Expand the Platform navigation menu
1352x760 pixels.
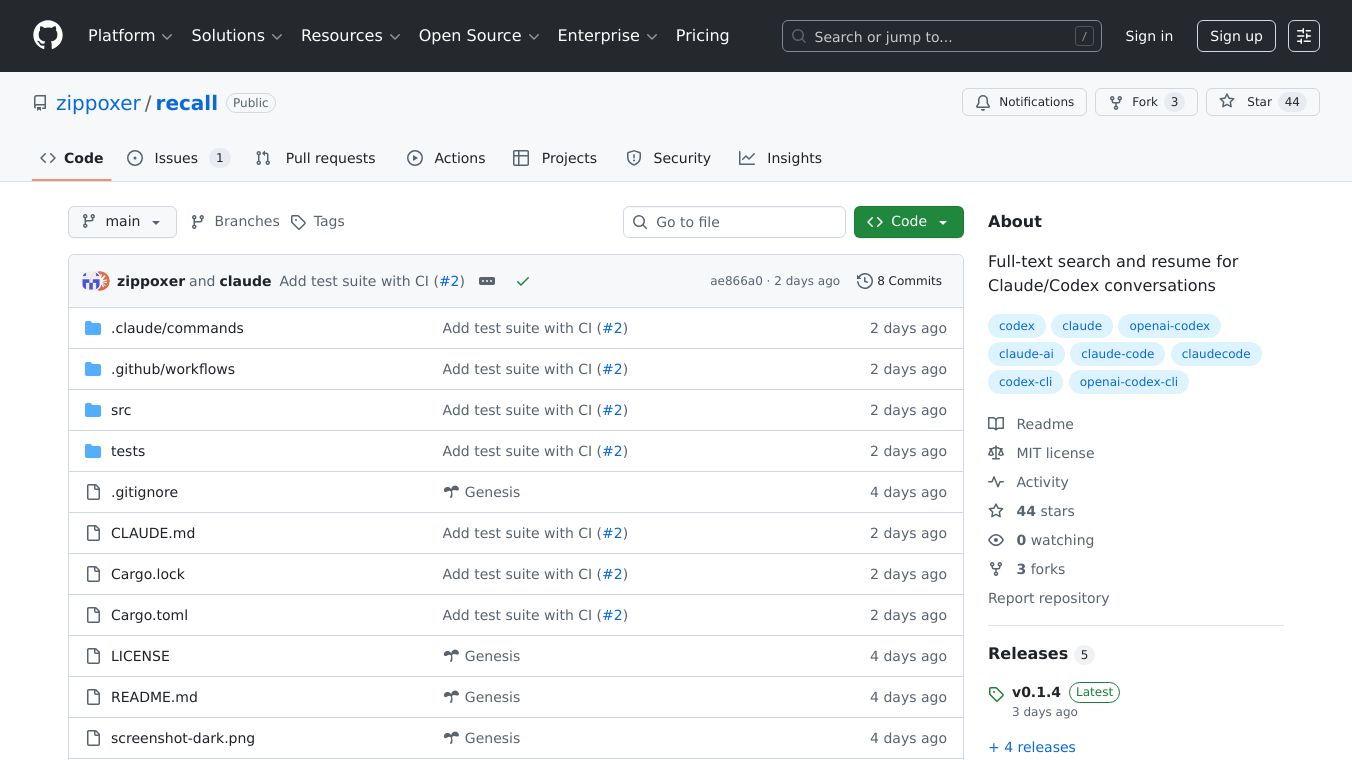tap(130, 36)
